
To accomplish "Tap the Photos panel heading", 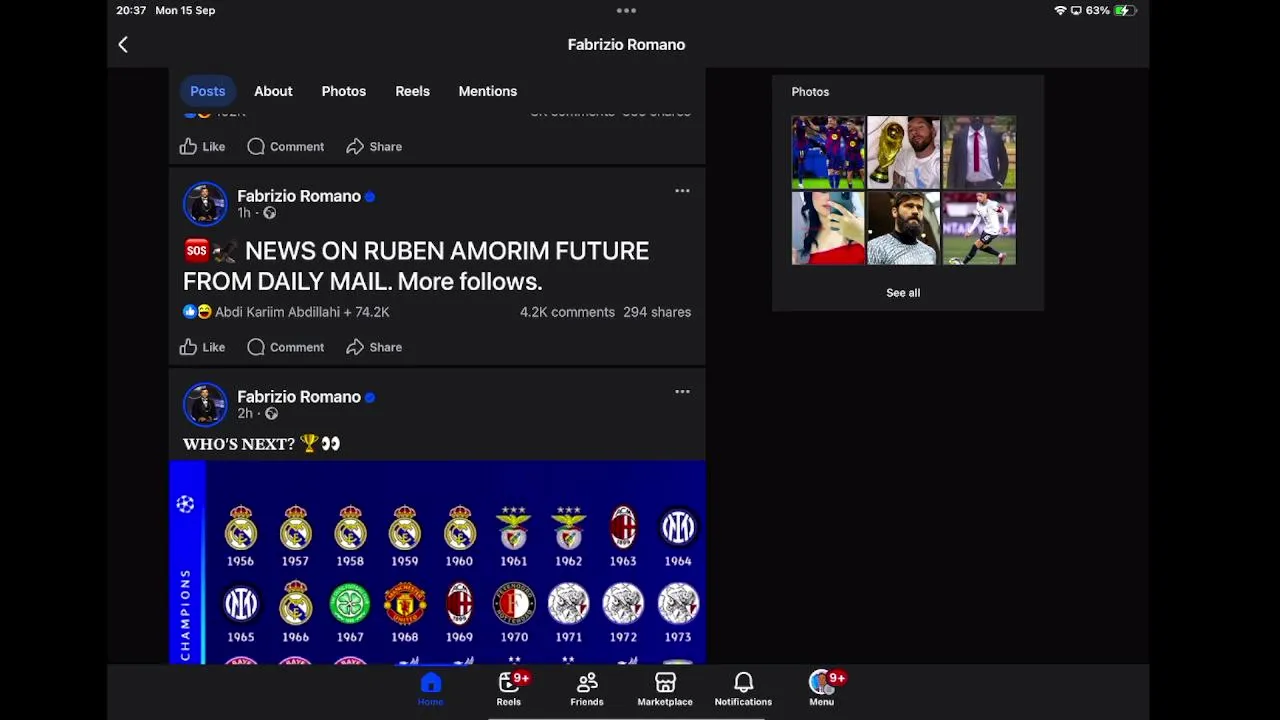I will (810, 92).
